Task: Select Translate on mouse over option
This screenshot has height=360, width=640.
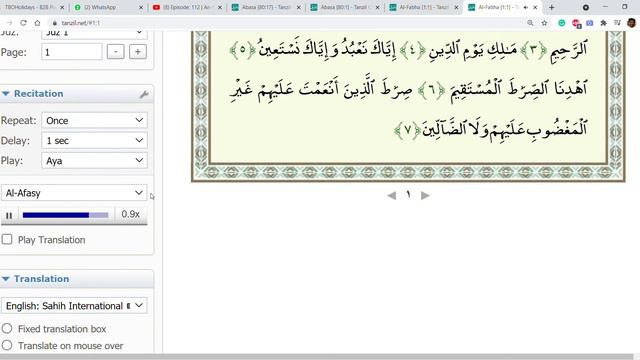Action: coord(7,345)
